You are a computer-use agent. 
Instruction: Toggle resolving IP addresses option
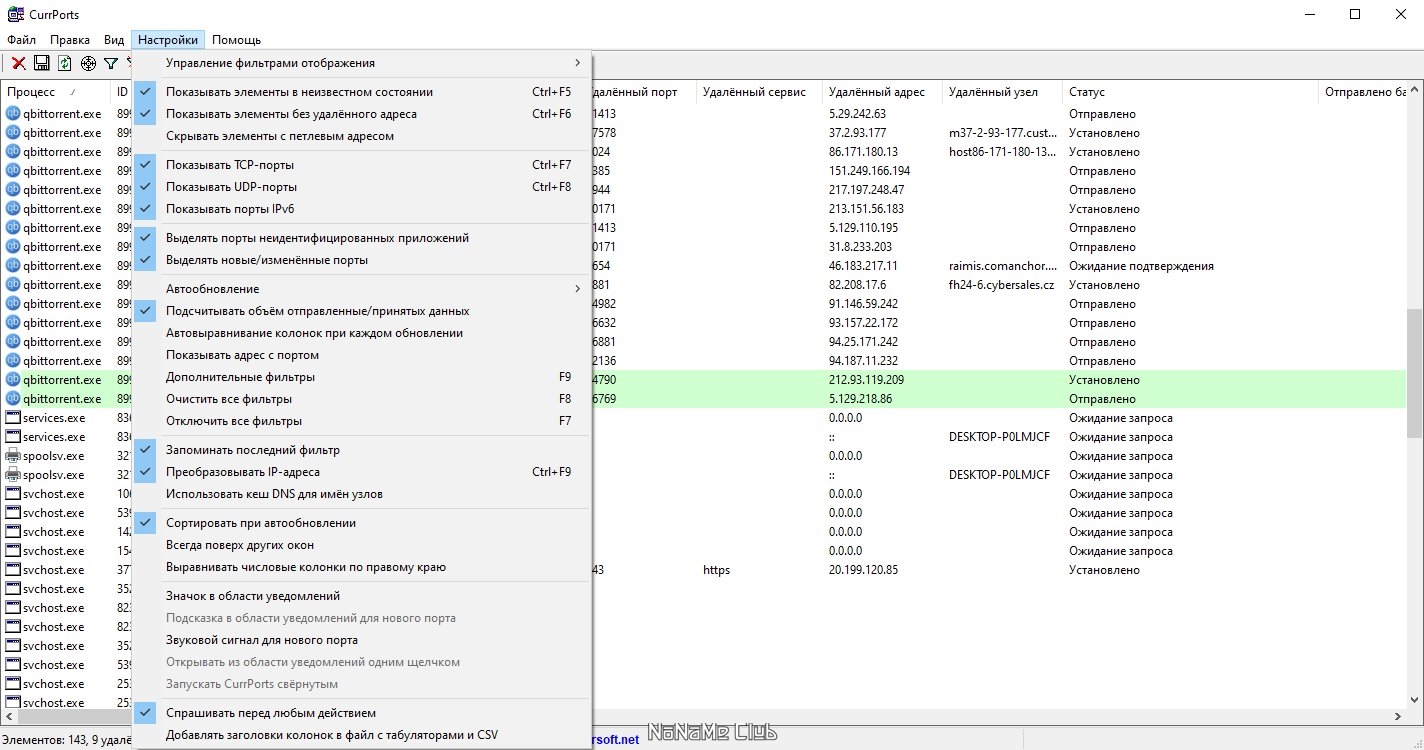coord(362,472)
